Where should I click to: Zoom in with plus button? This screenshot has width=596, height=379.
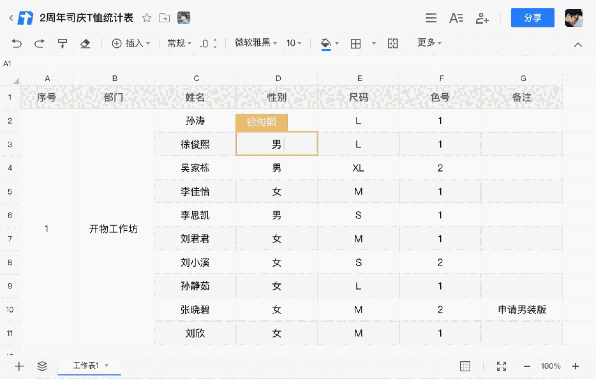tap(575, 366)
